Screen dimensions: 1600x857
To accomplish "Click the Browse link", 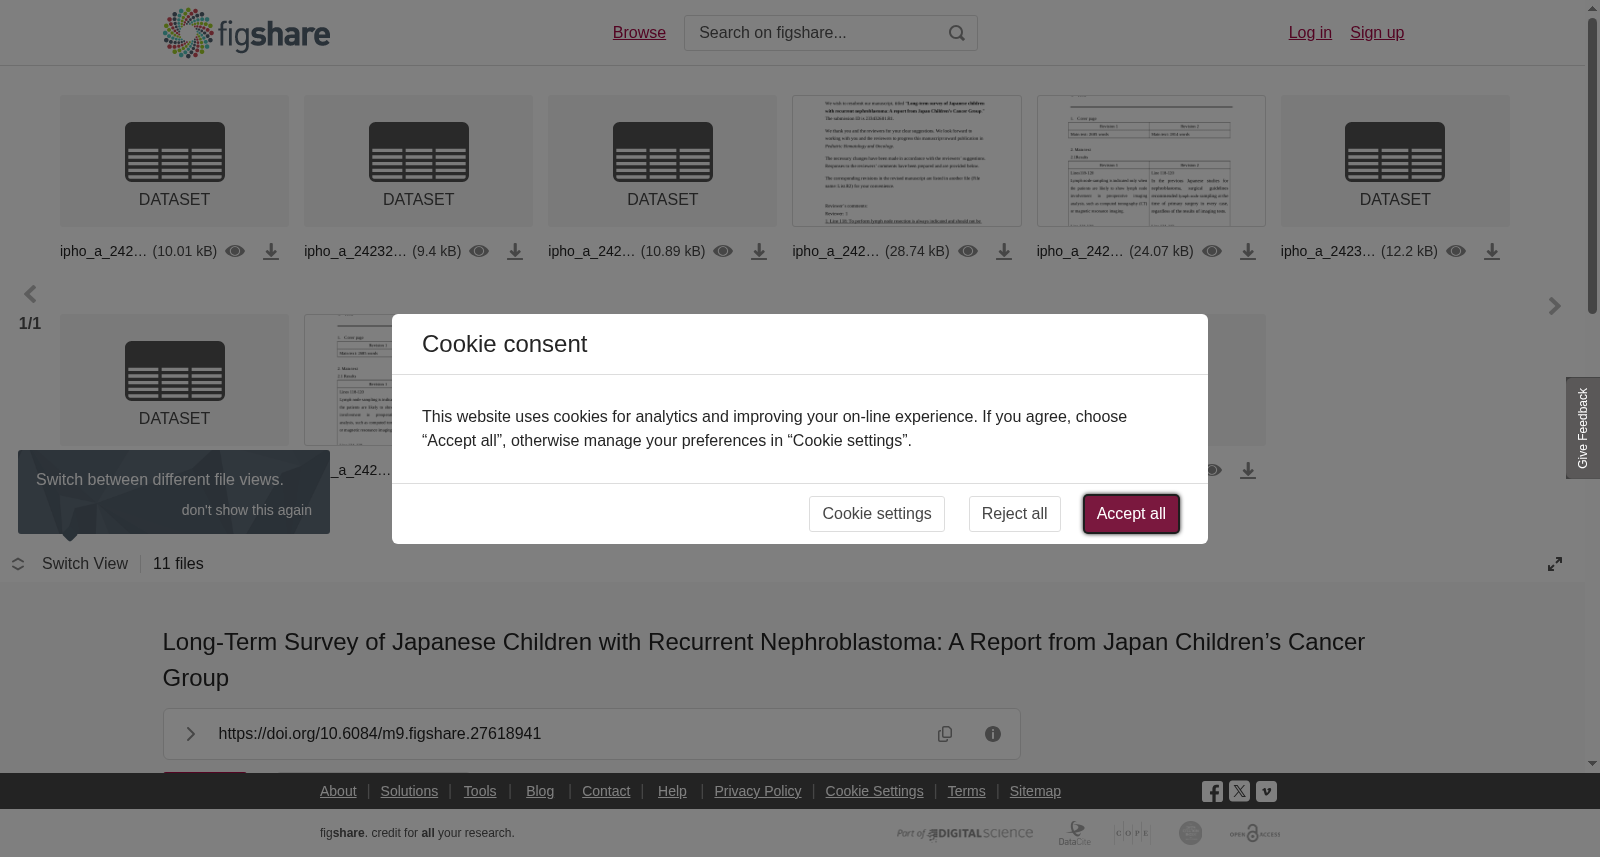I will click(639, 33).
